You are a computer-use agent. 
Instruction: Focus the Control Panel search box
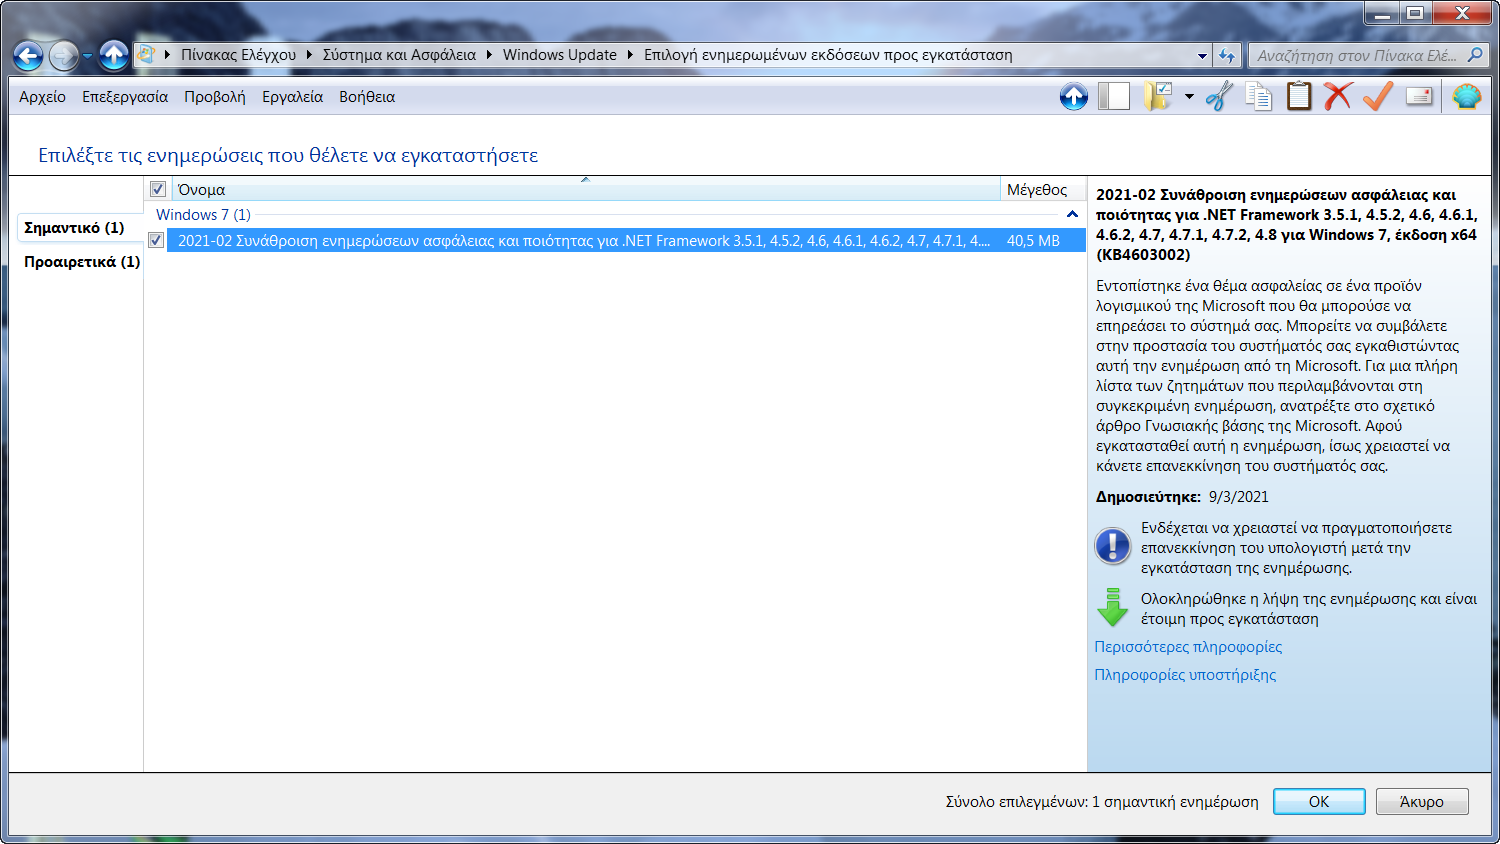1357,56
